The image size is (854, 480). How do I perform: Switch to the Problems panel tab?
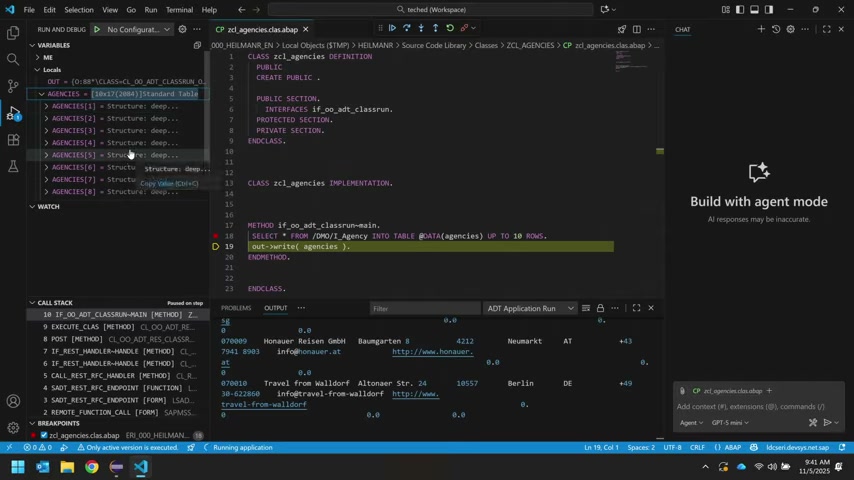point(236,308)
